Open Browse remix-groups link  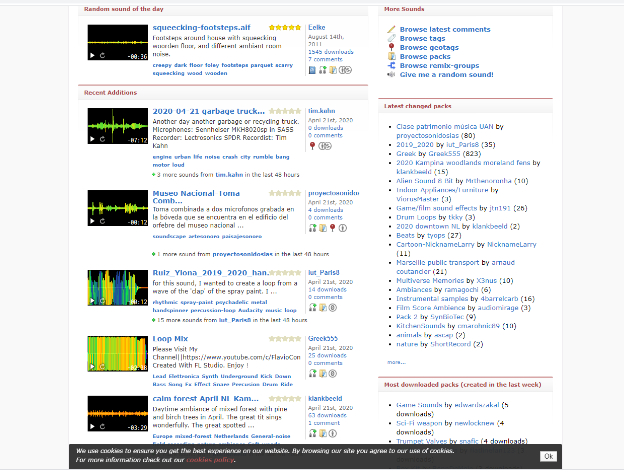coord(439,66)
